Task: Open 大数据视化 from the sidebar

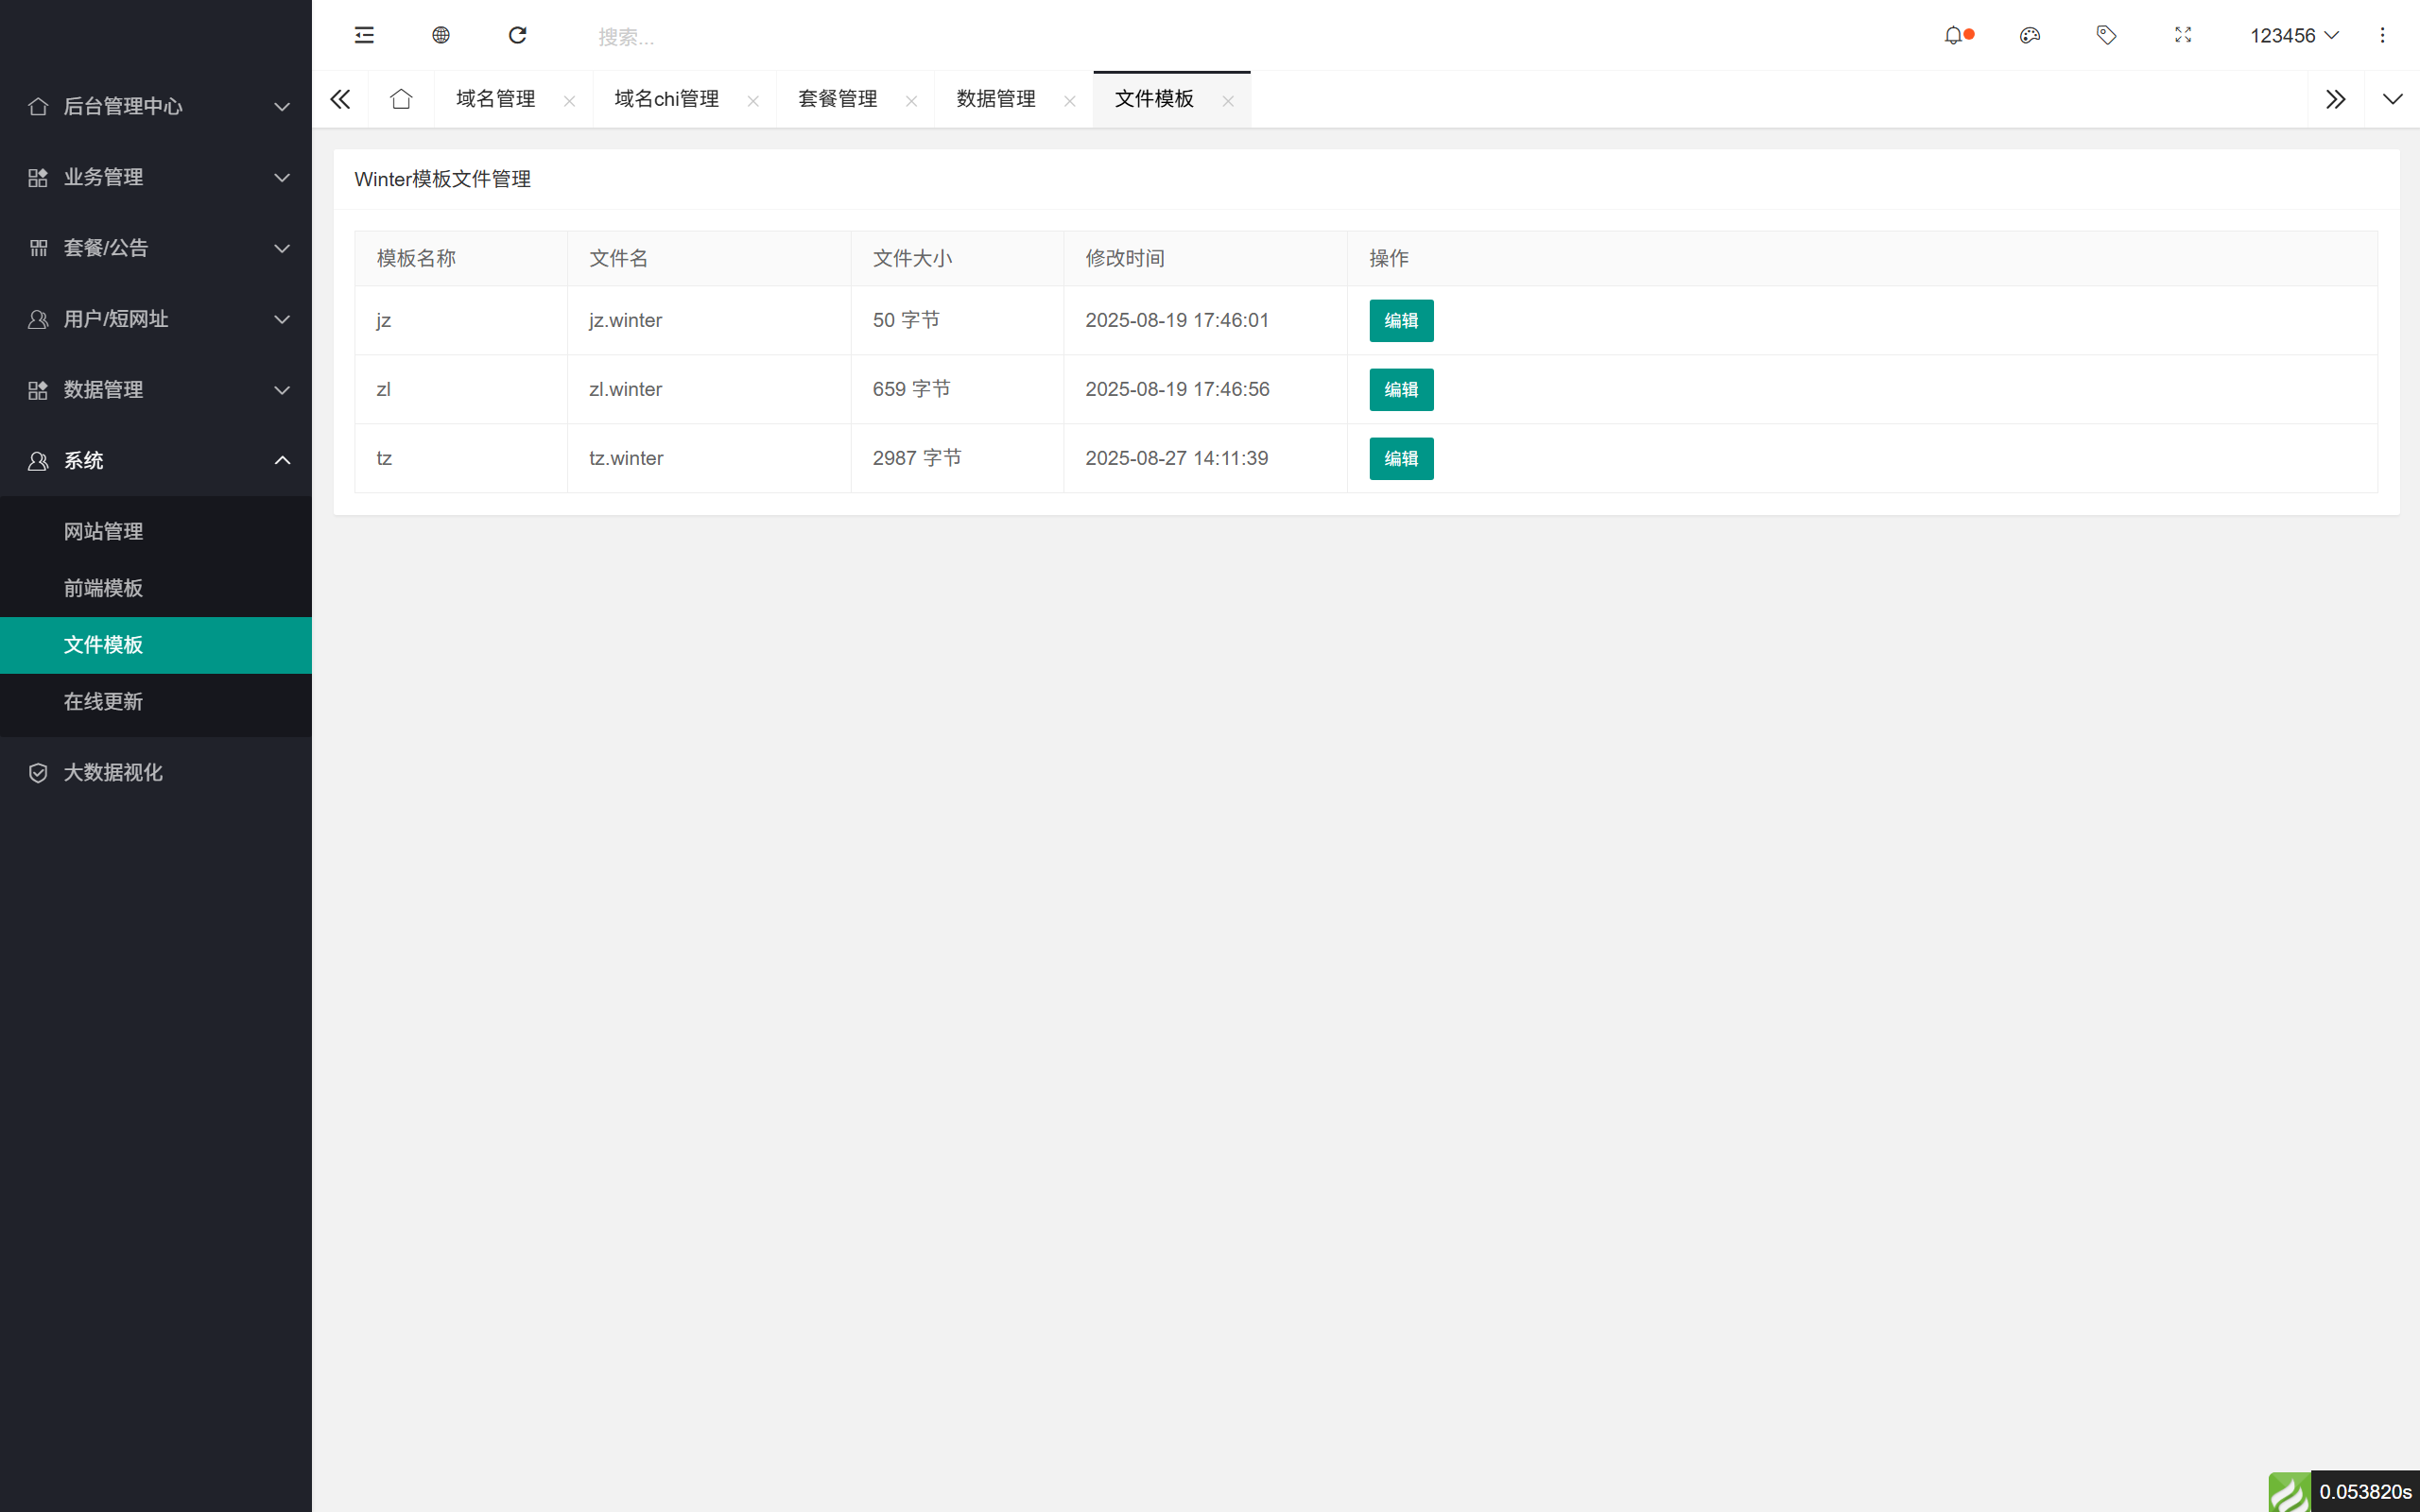Action: pos(114,772)
